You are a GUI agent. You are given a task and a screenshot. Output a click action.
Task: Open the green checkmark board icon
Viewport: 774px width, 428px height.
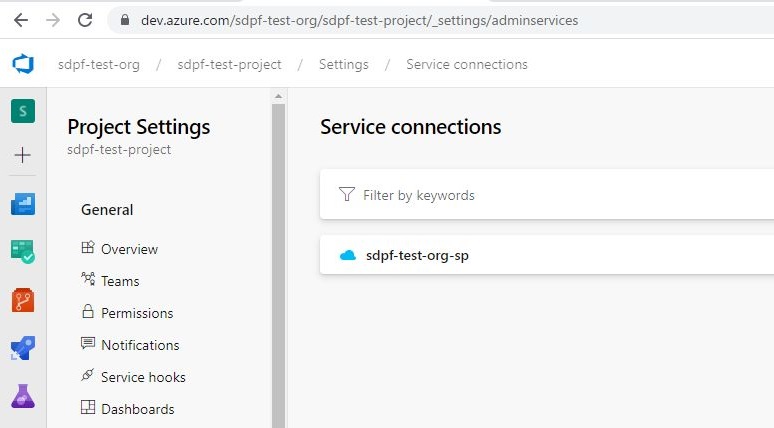pos(23,252)
